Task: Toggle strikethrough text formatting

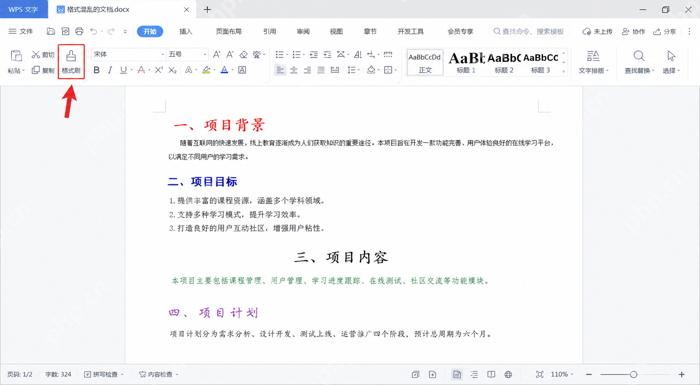Action: (x=141, y=70)
